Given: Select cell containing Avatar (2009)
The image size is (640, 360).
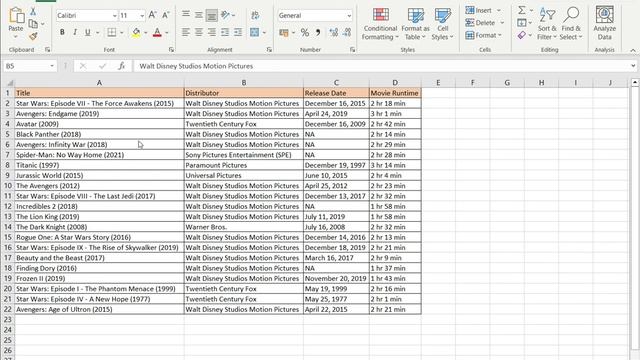Looking at the screenshot, I should coord(99,124).
